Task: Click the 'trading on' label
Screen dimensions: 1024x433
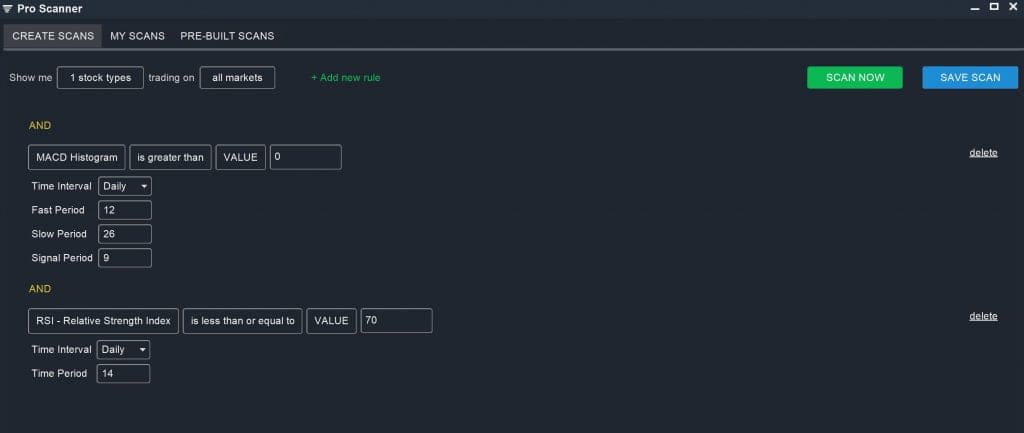Action: (171, 78)
